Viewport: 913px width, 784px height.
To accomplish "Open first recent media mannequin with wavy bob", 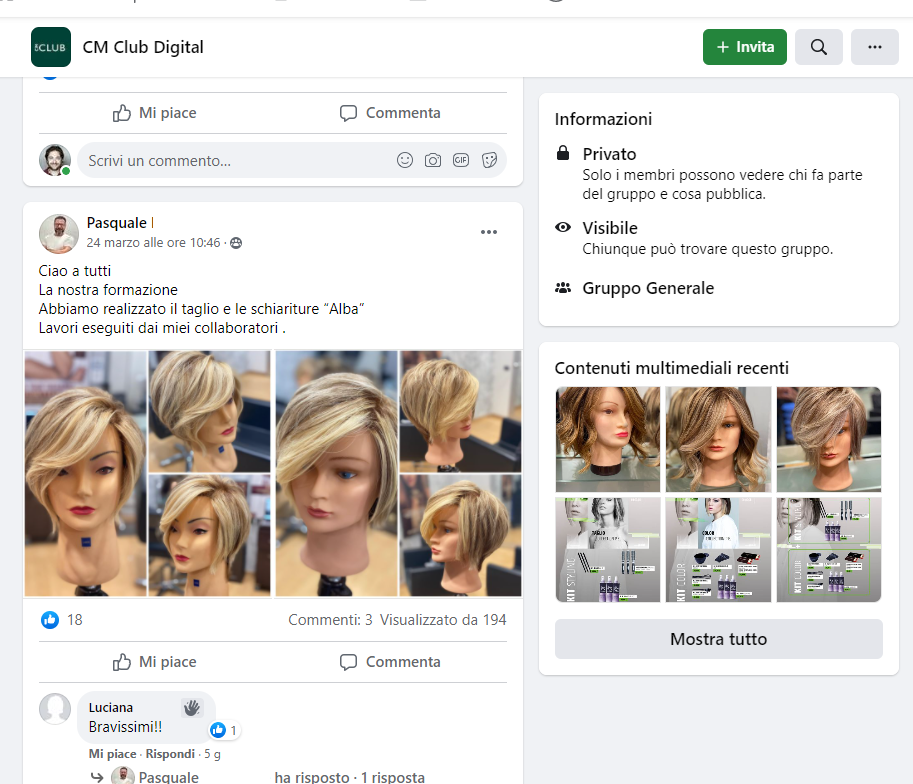I will point(608,439).
